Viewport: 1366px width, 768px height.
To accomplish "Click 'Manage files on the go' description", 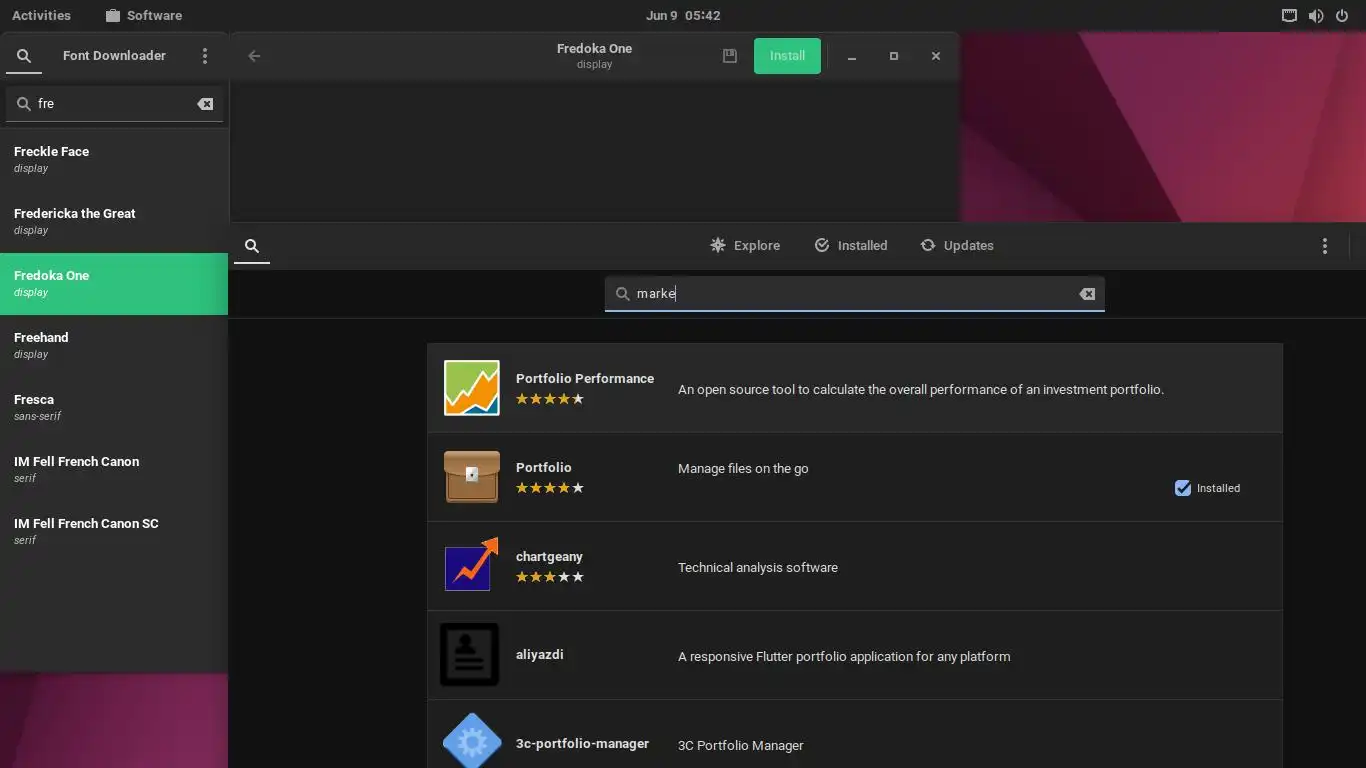I will [x=743, y=469].
